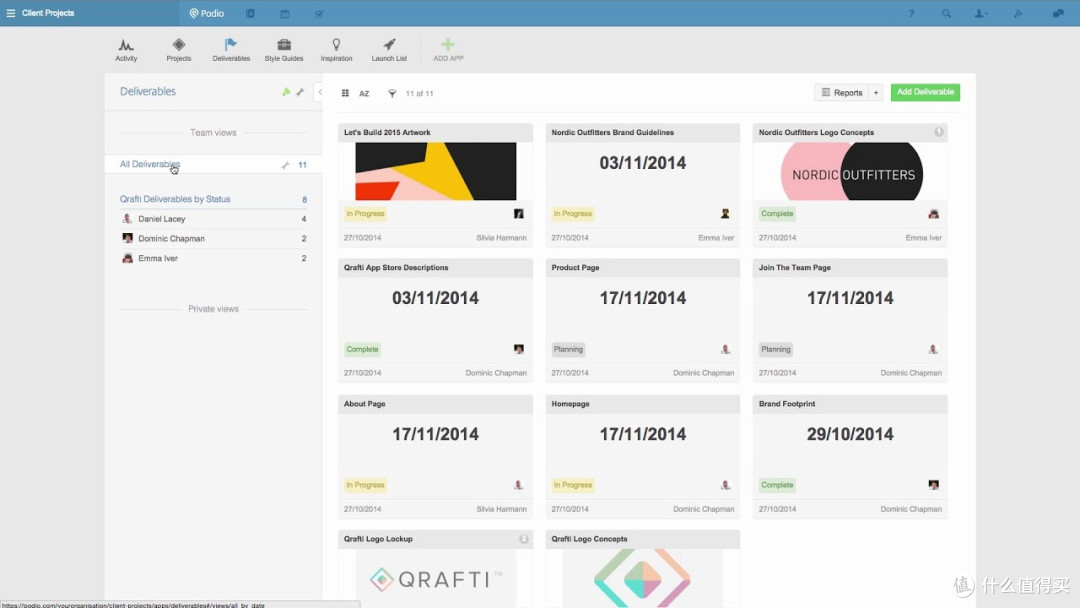Collapse the views sidebar with the chevron
The height and width of the screenshot is (608, 1080).
coord(320,92)
